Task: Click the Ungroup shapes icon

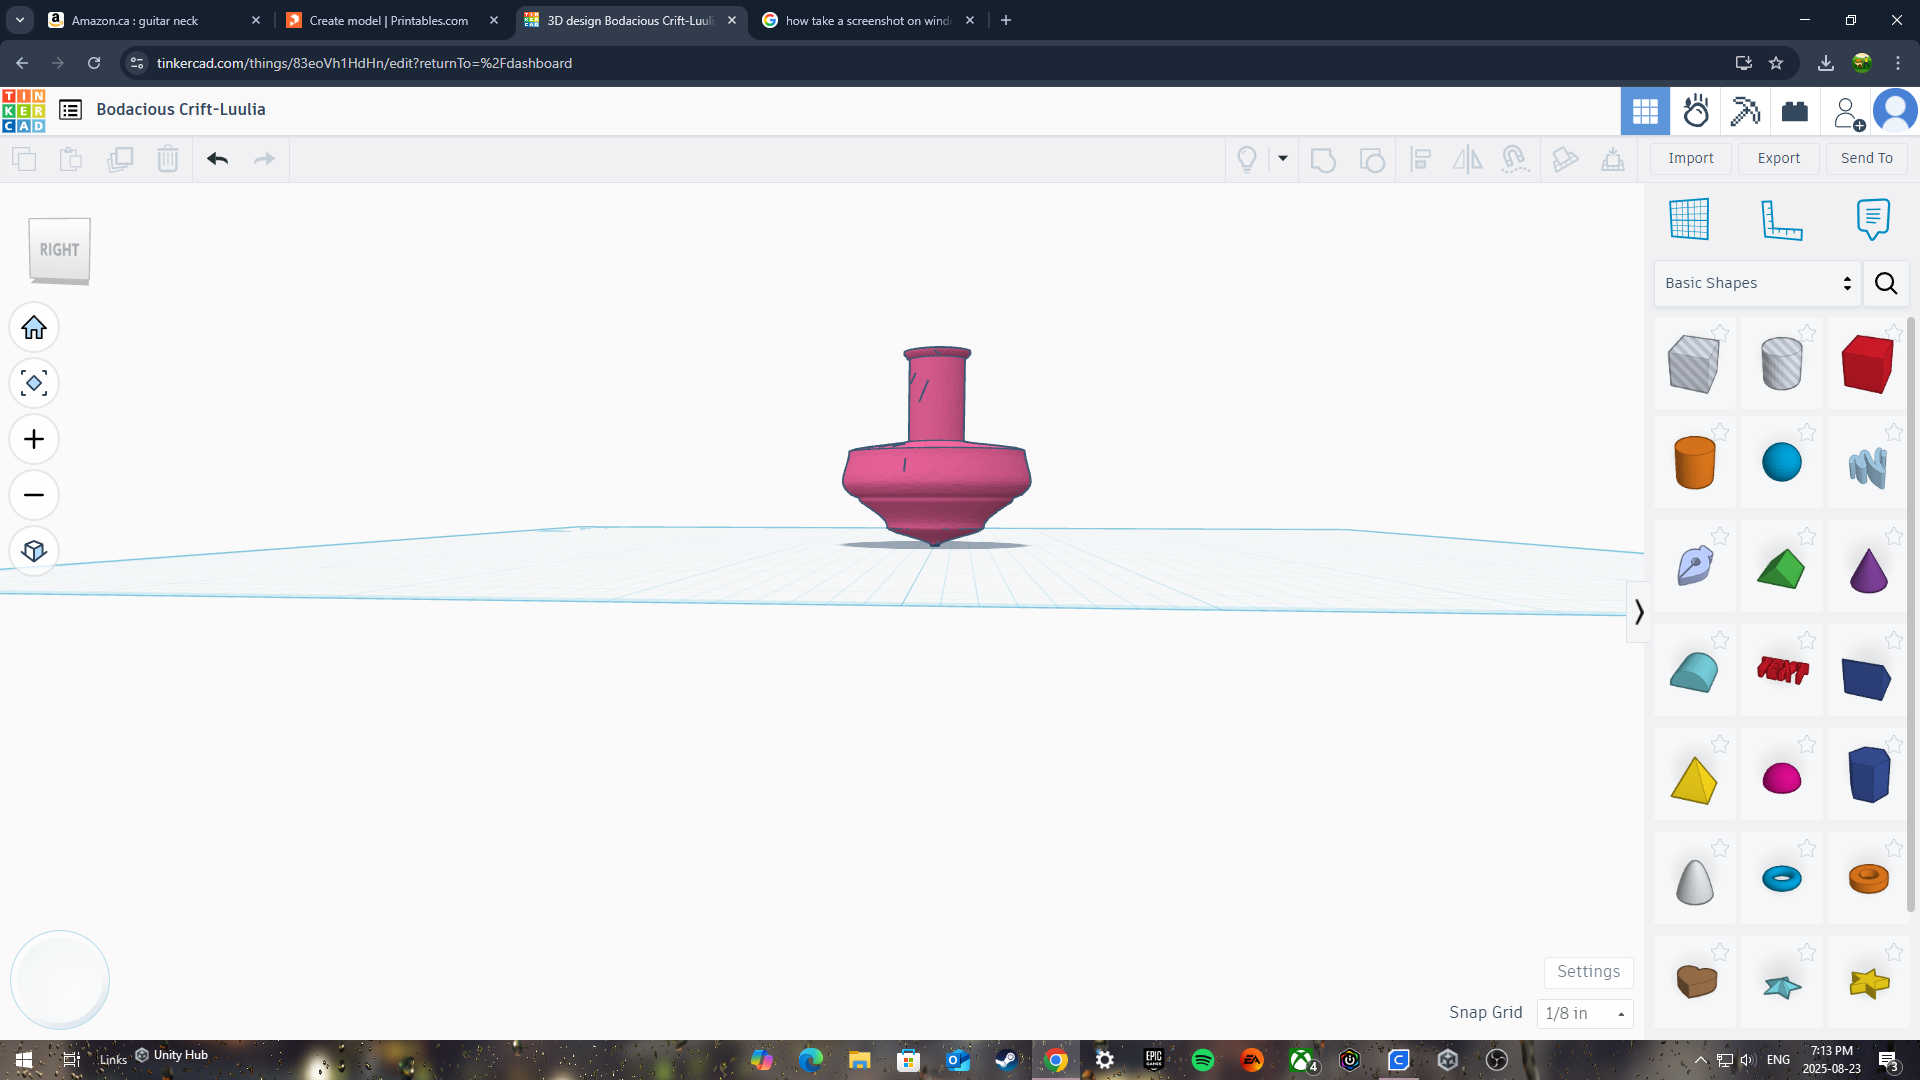Action: tap(1372, 159)
